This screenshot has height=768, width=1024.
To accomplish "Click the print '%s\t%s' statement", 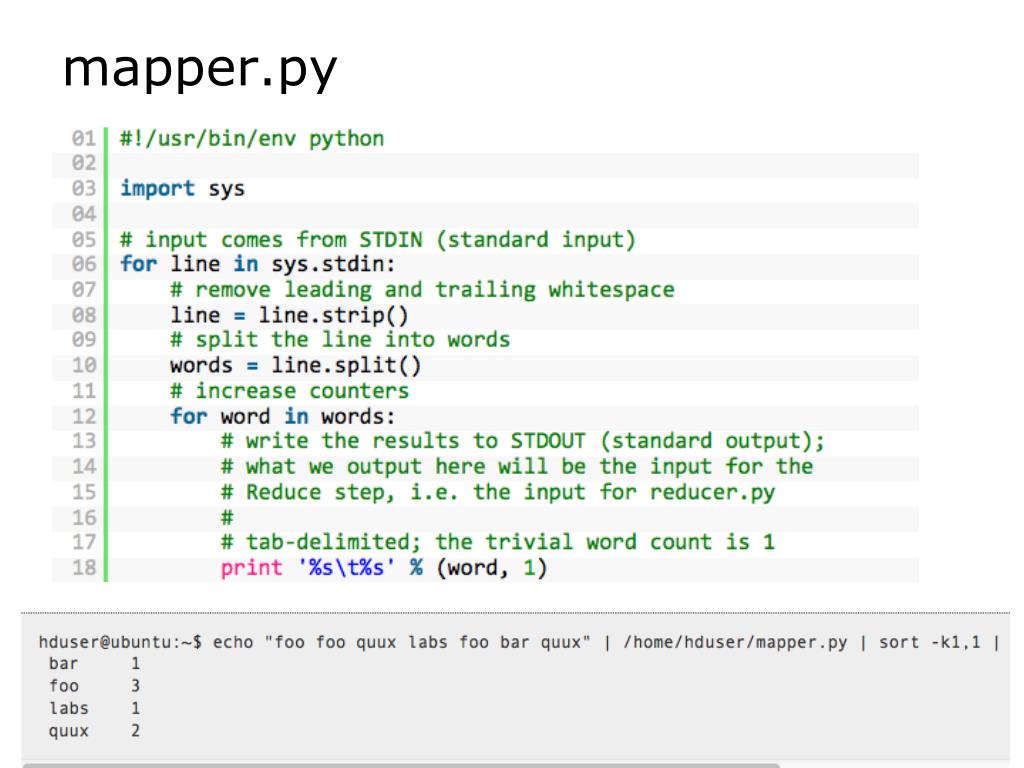I will click(384, 568).
